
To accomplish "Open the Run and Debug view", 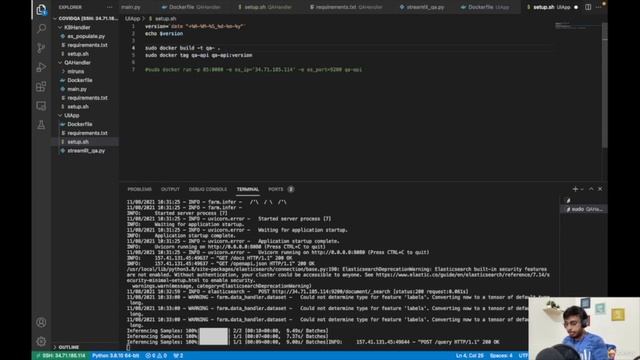I will [41, 67].
